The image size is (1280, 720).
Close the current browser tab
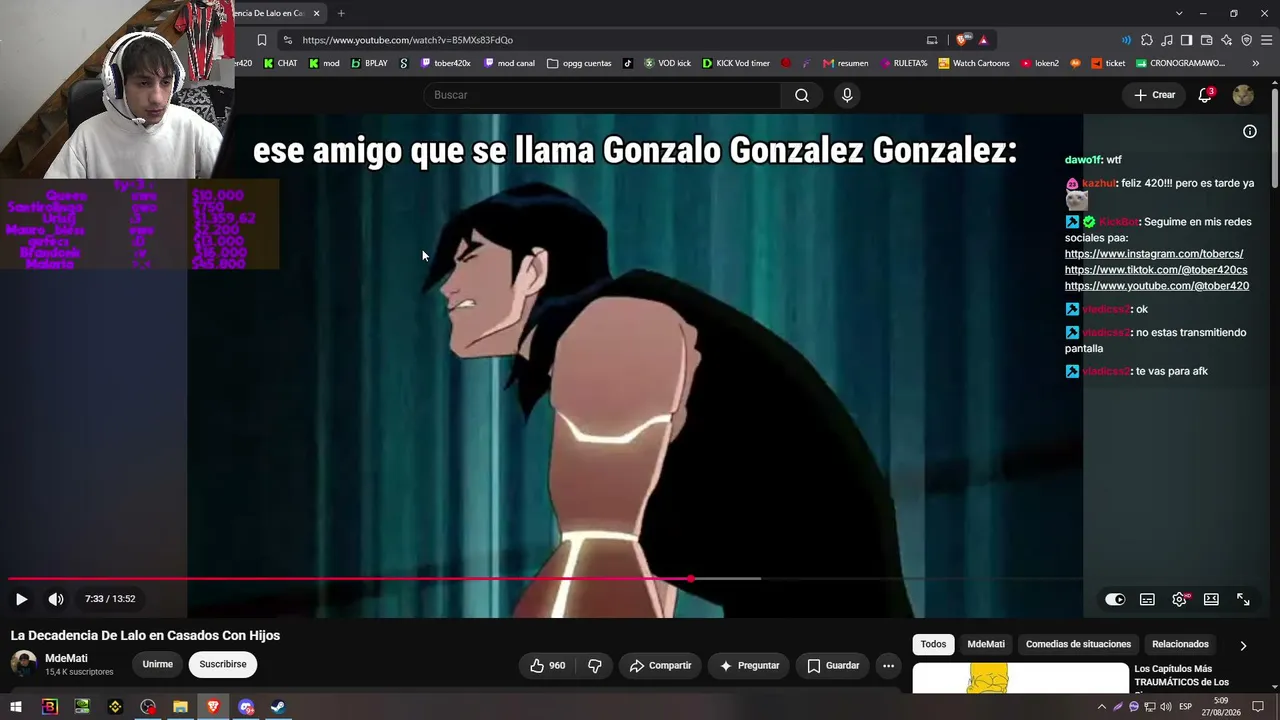316,13
